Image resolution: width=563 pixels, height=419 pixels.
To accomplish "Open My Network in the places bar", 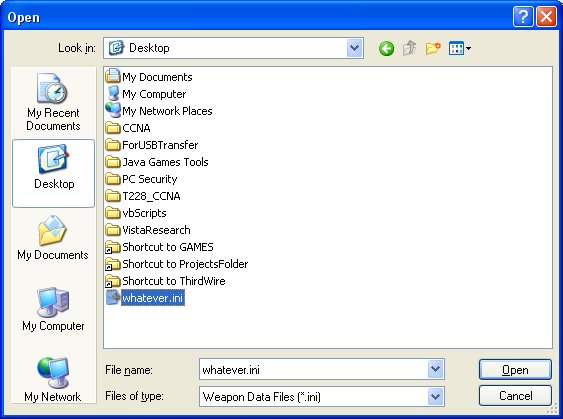I will coord(53,379).
